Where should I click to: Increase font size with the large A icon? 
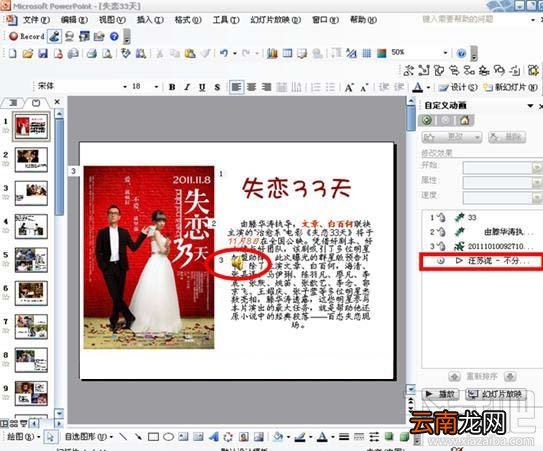click(349, 87)
